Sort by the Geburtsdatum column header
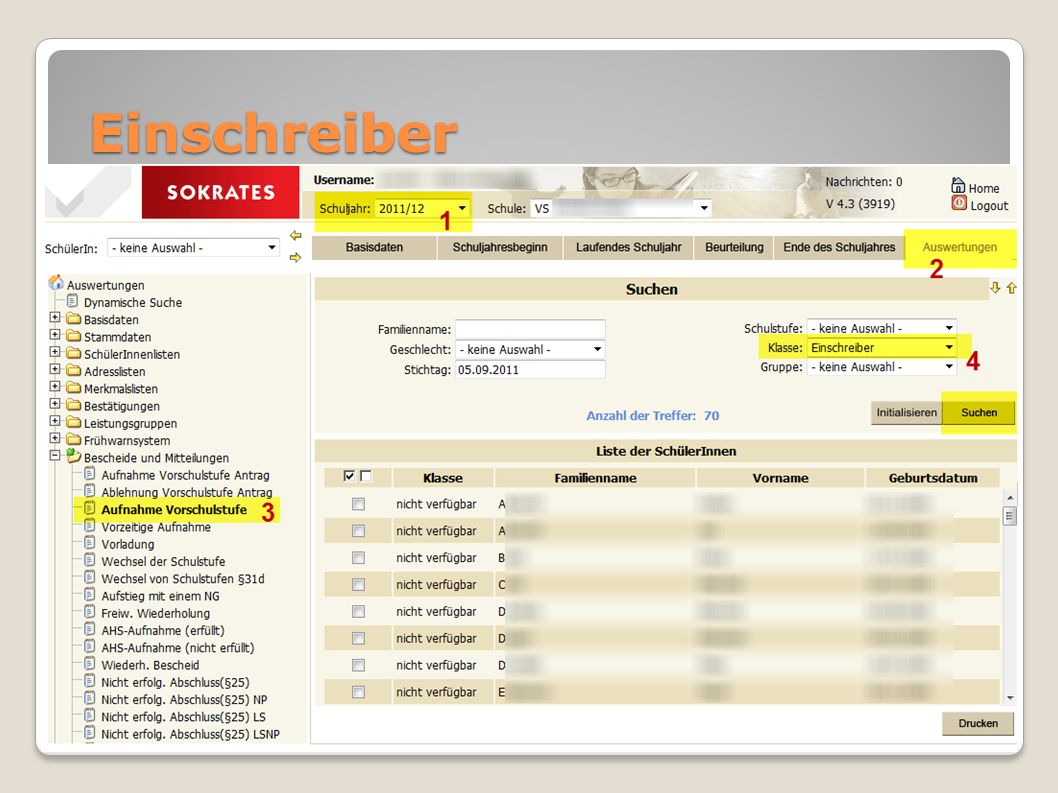This screenshot has height=793, width=1058. [x=932, y=478]
